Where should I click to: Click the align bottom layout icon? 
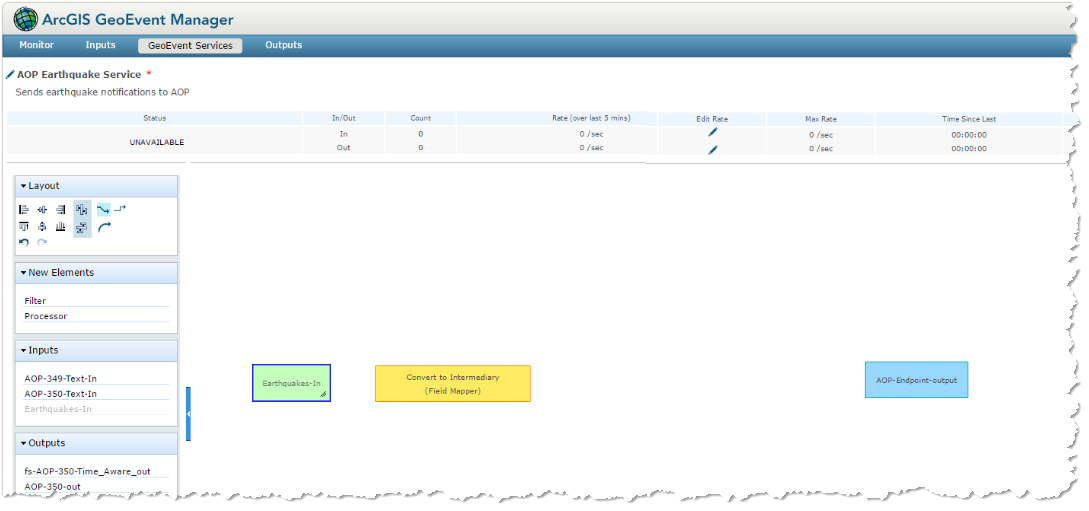coord(60,227)
